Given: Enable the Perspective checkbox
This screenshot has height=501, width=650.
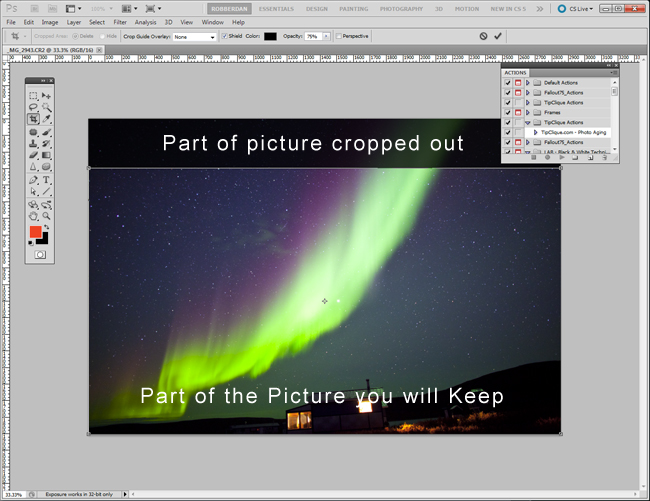Looking at the screenshot, I should point(340,36).
